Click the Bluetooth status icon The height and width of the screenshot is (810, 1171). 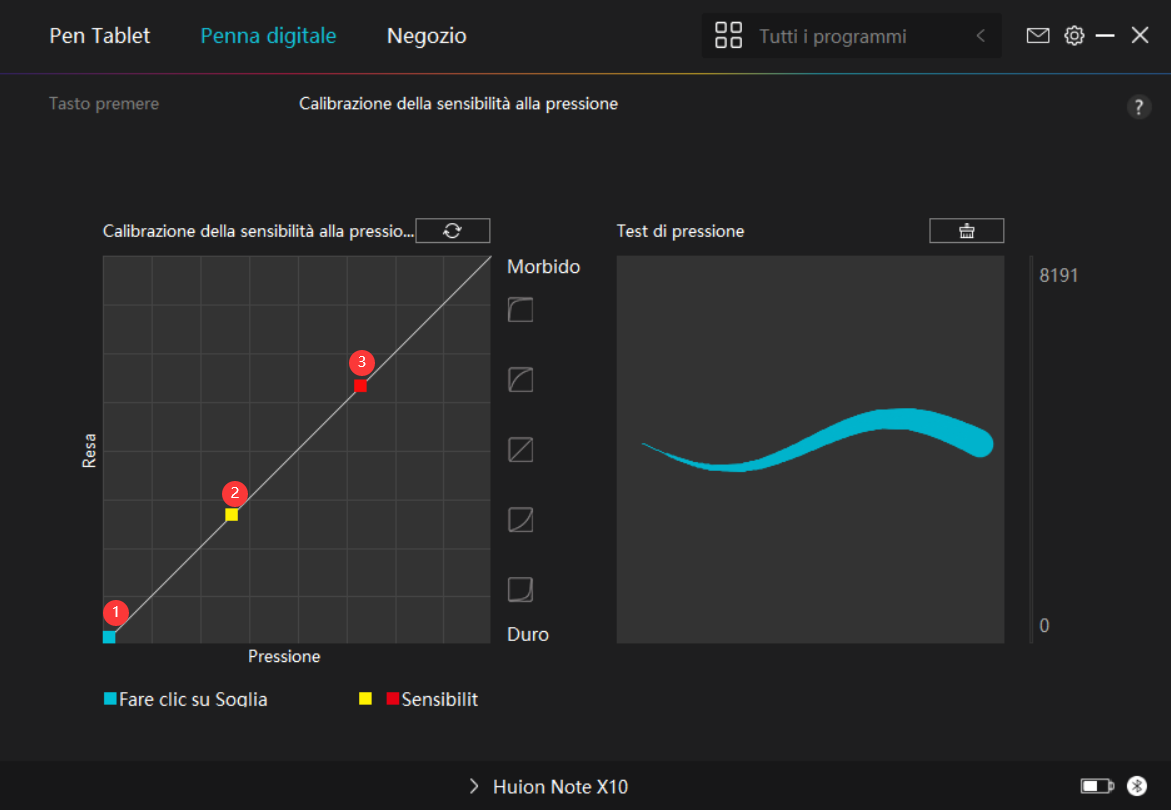click(x=1136, y=786)
